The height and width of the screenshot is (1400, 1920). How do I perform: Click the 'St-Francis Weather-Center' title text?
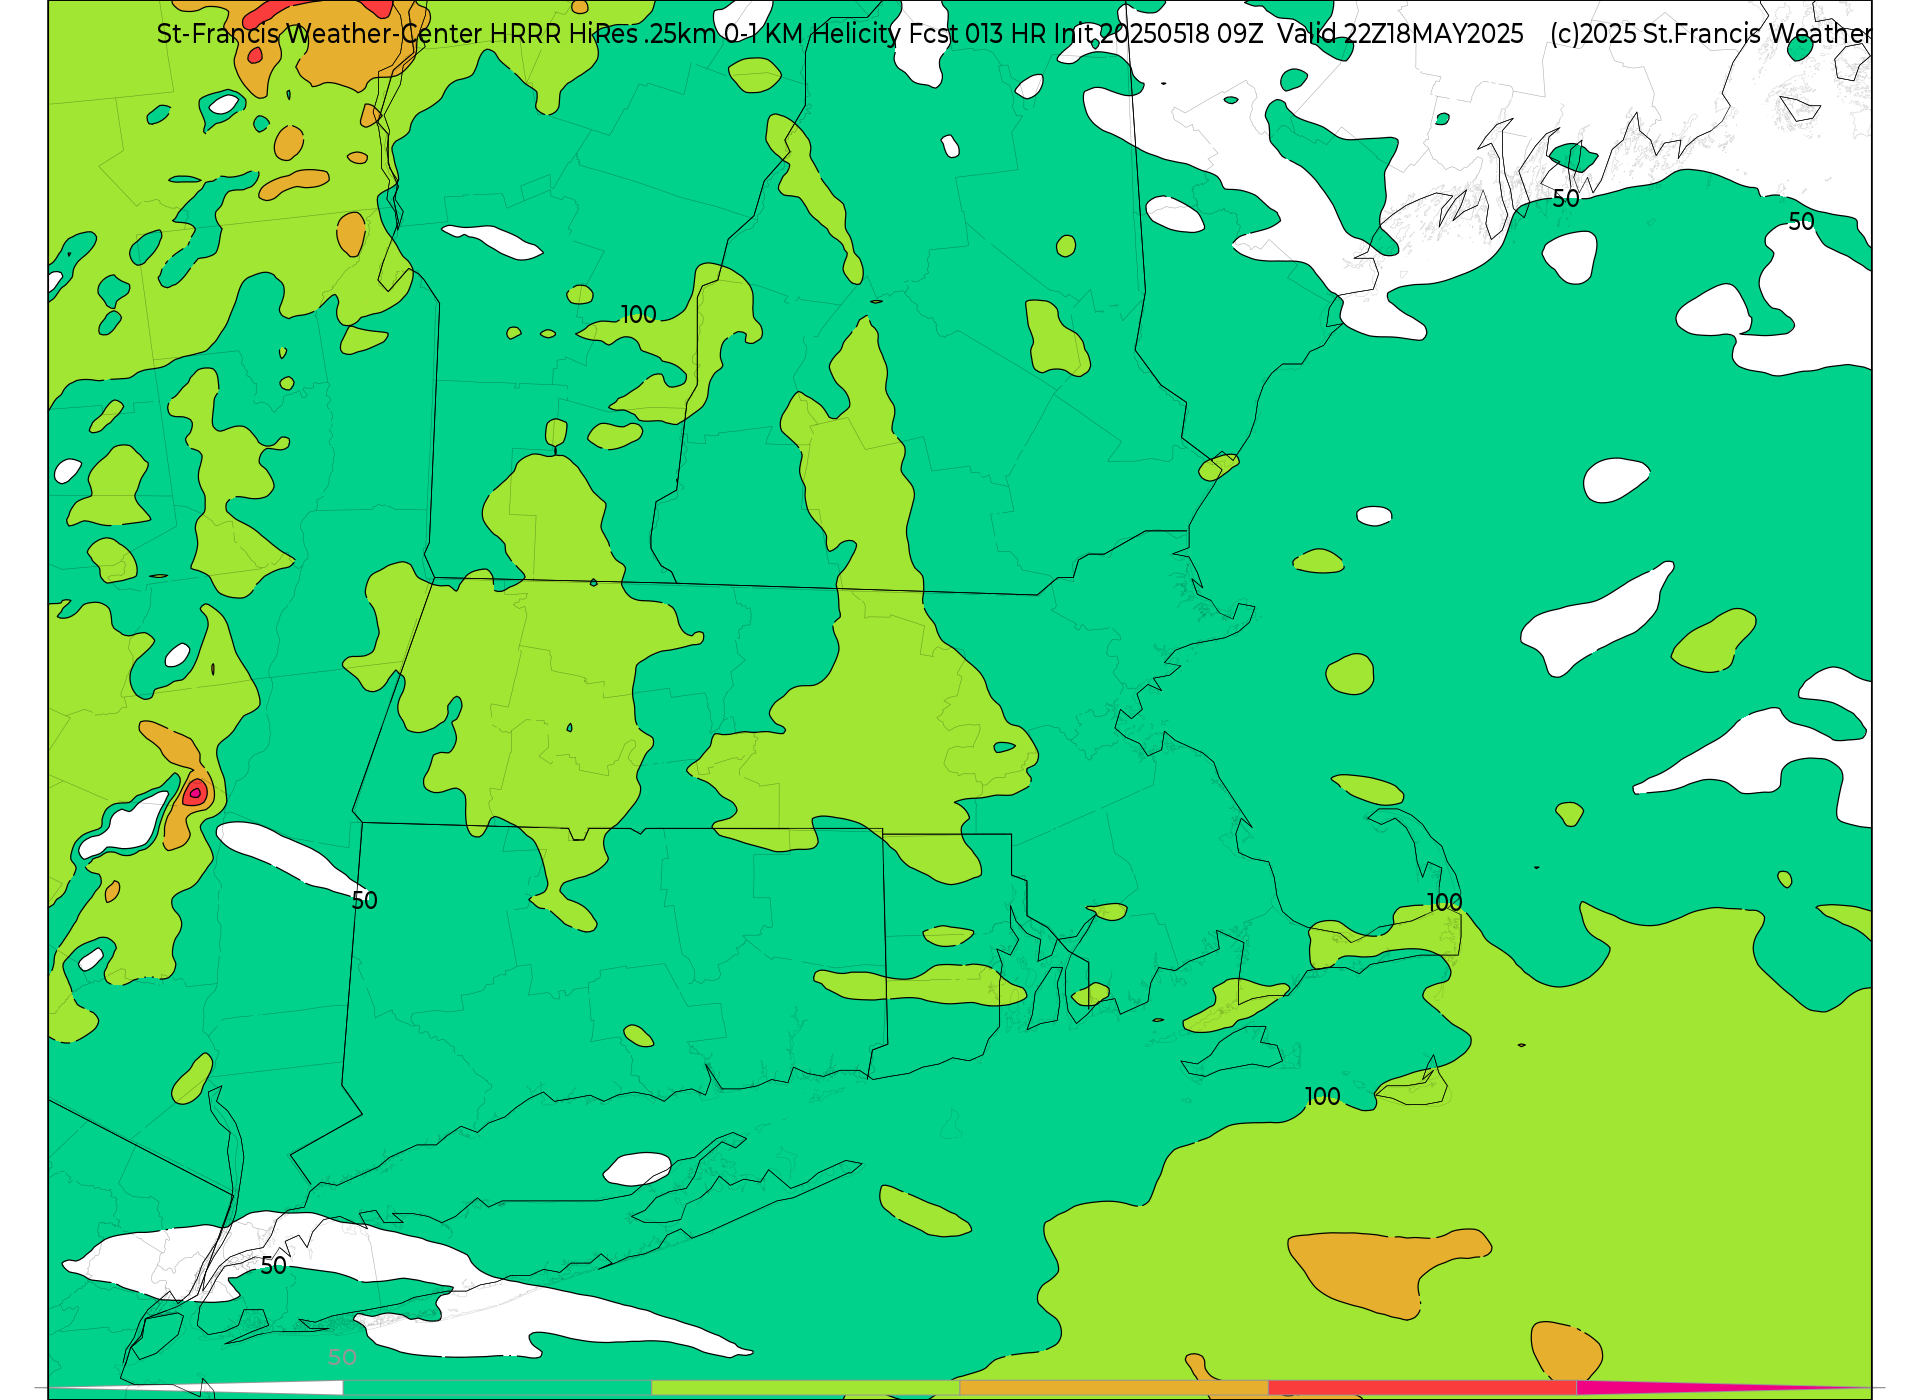pyautogui.click(x=320, y=34)
